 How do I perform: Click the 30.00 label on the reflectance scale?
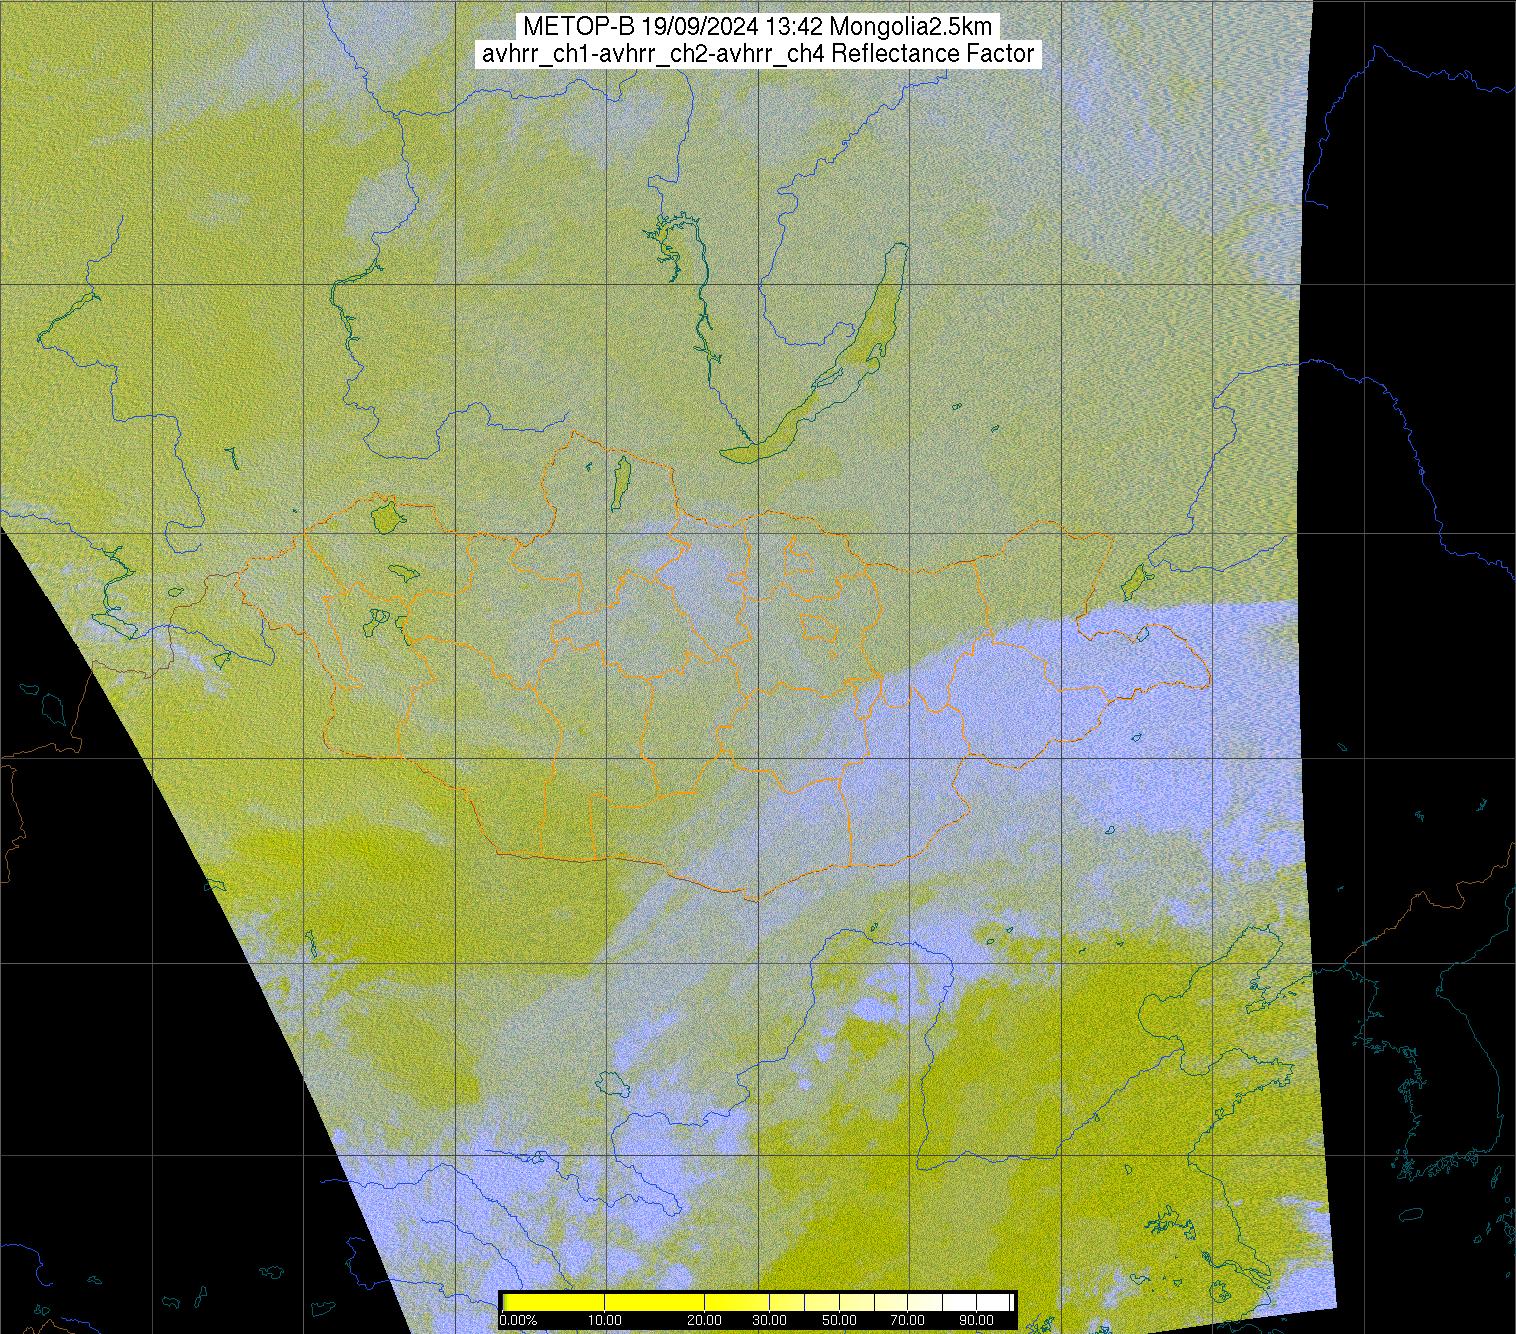(x=768, y=1321)
